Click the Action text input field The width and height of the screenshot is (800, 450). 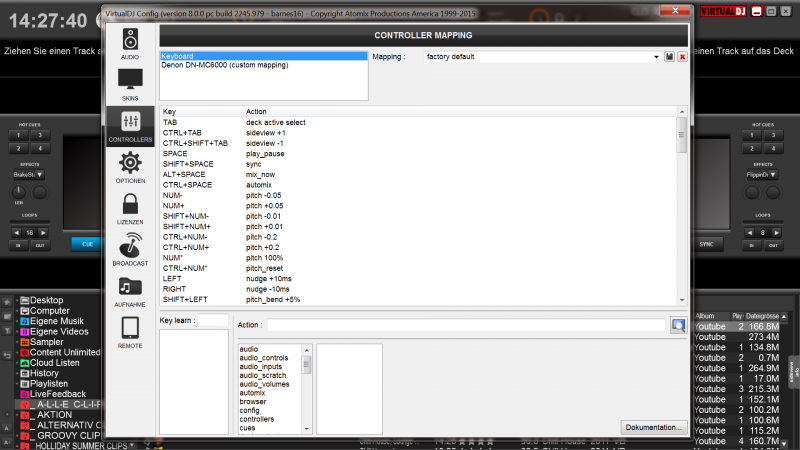tap(466, 325)
